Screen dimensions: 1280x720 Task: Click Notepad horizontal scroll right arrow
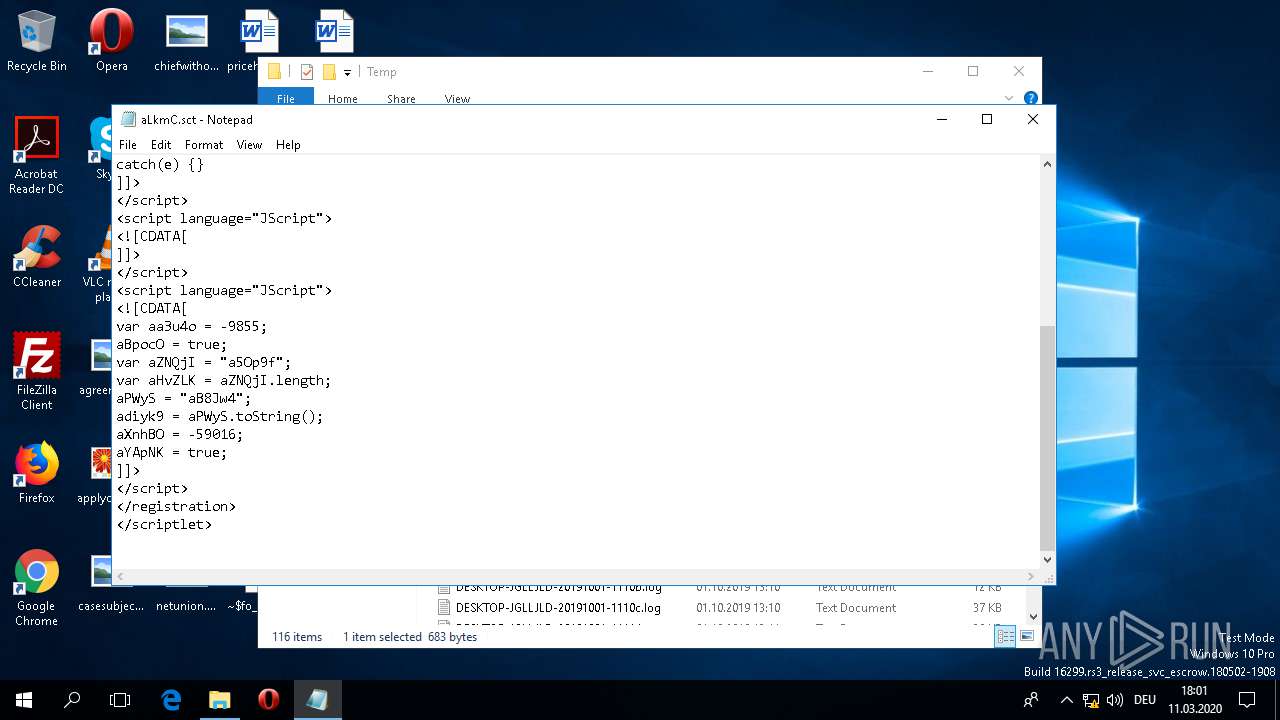click(1031, 577)
